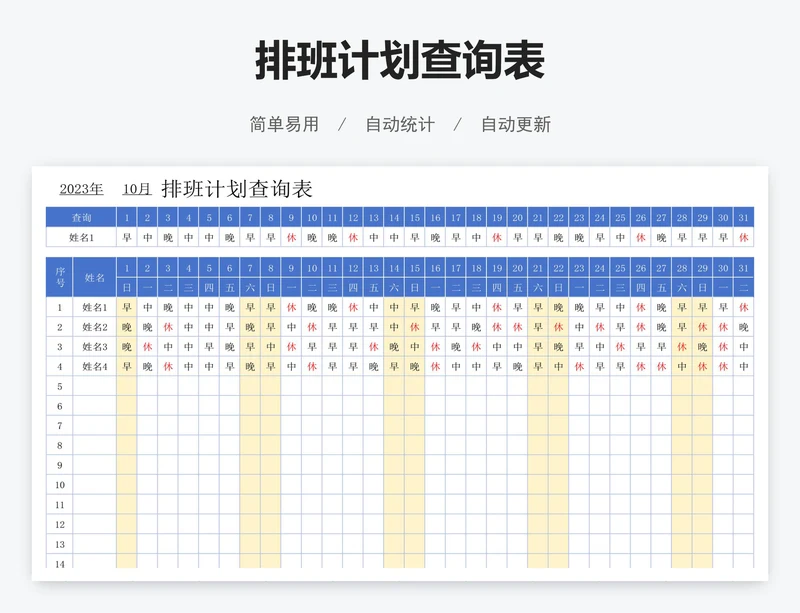Click row number 4 in the 序号 column

tap(60, 366)
